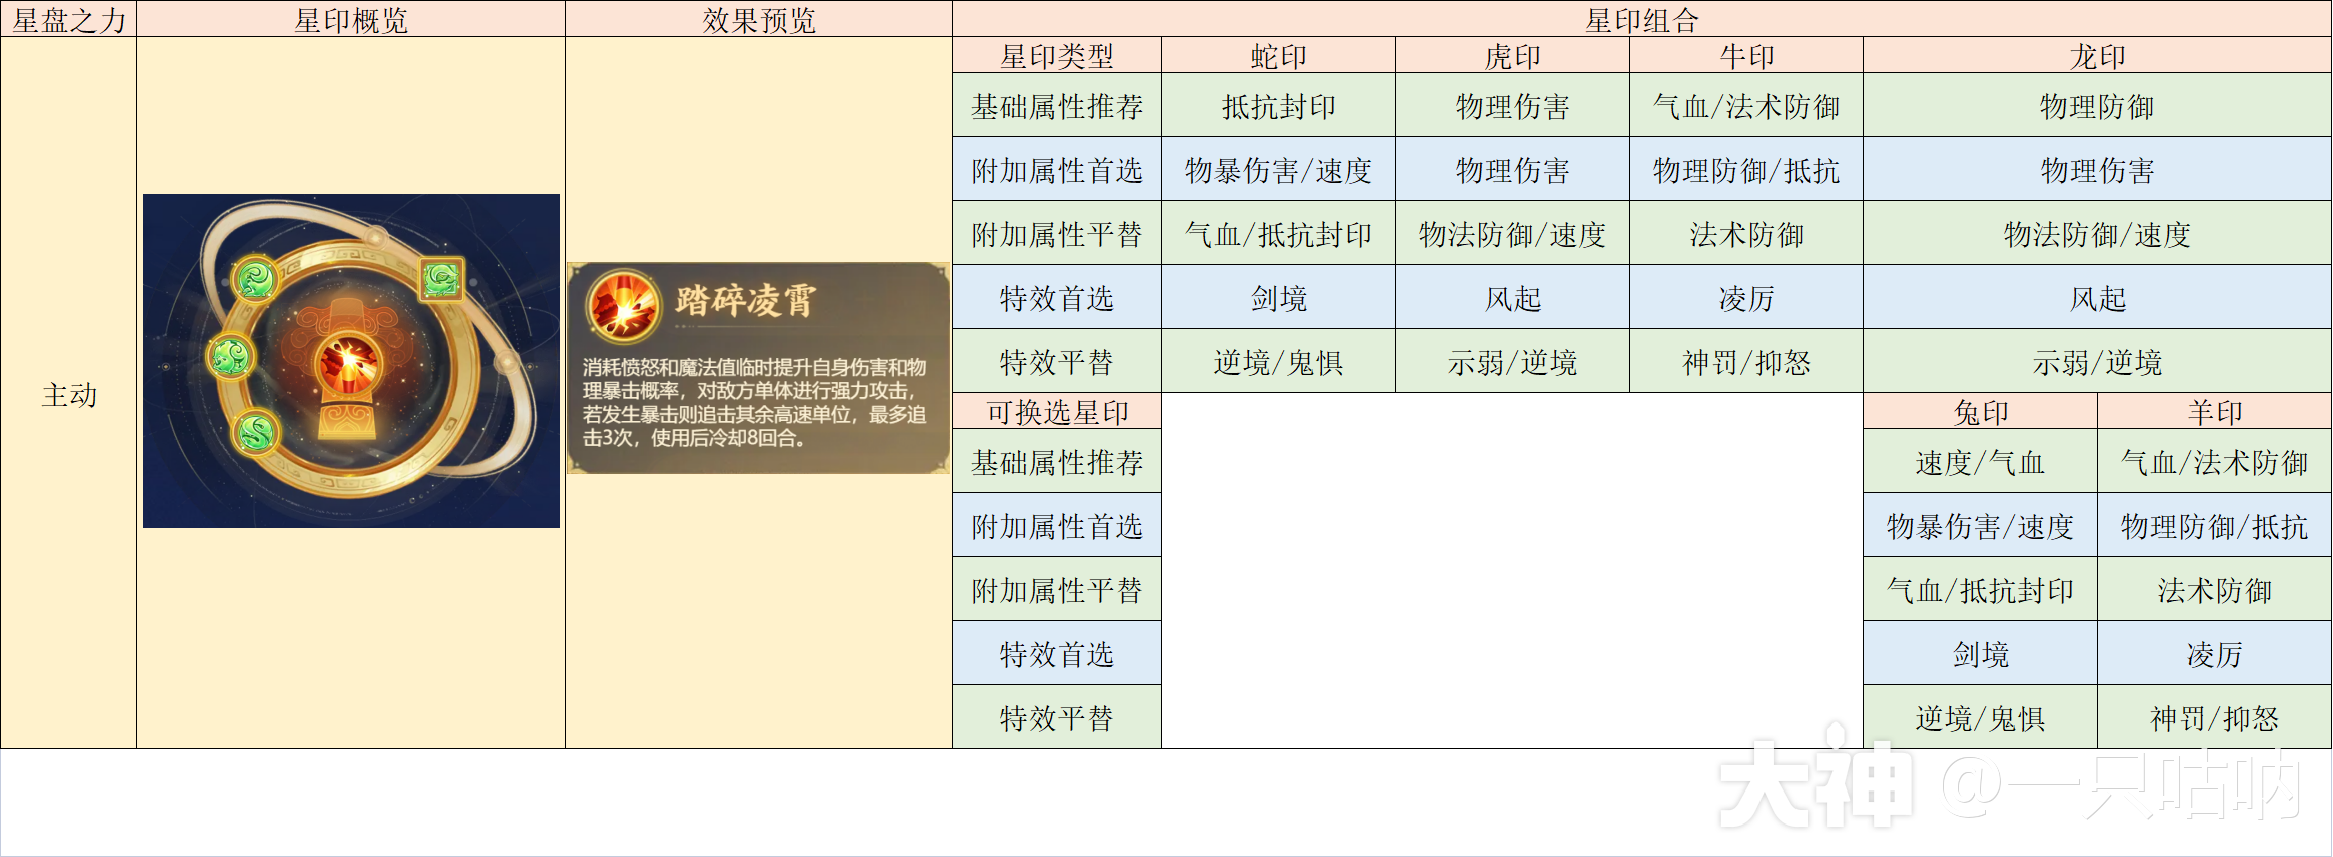
Task: Click 特效平替 label below 可换选星印
Action: point(1057,718)
